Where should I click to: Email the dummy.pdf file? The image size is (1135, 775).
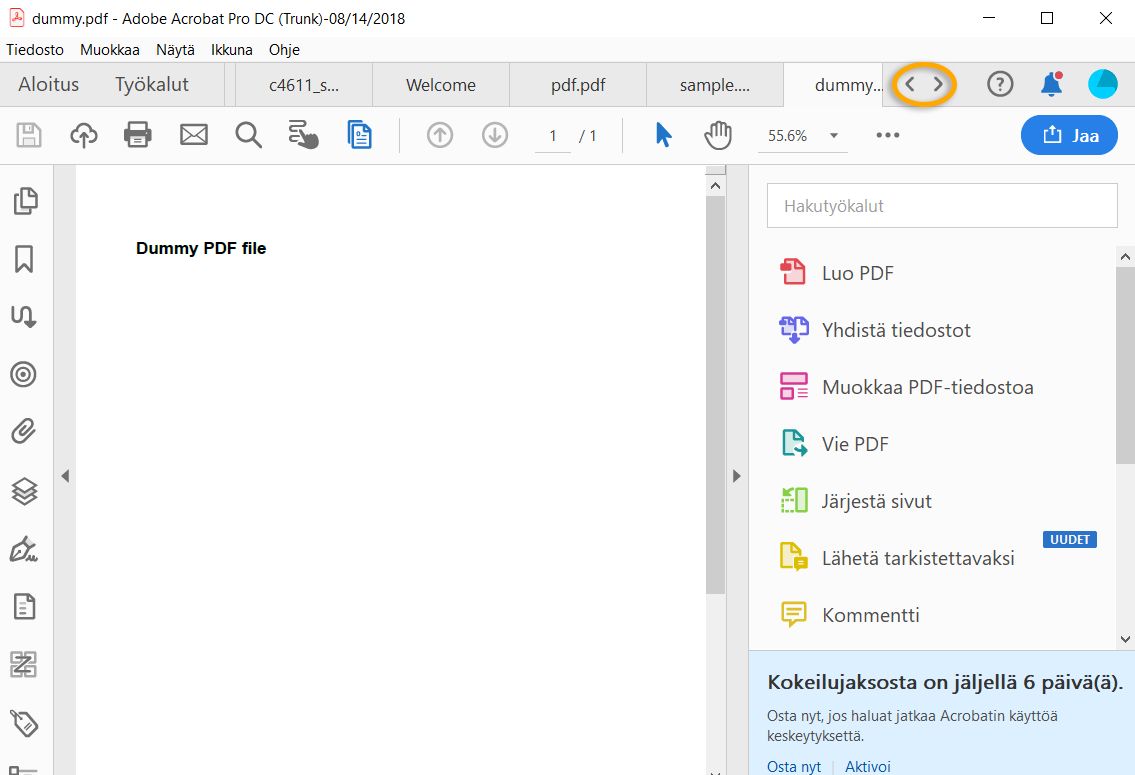(x=193, y=134)
